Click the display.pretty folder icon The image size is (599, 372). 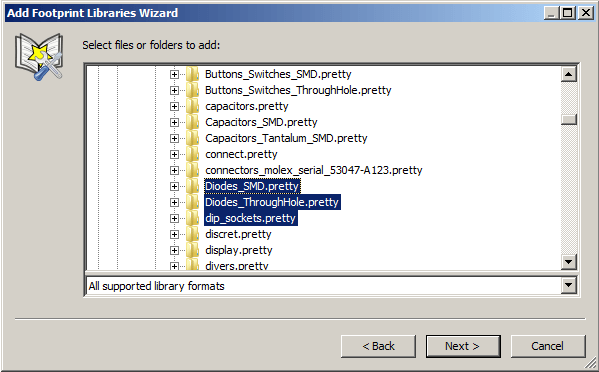pyautogui.click(x=193, y=250)
